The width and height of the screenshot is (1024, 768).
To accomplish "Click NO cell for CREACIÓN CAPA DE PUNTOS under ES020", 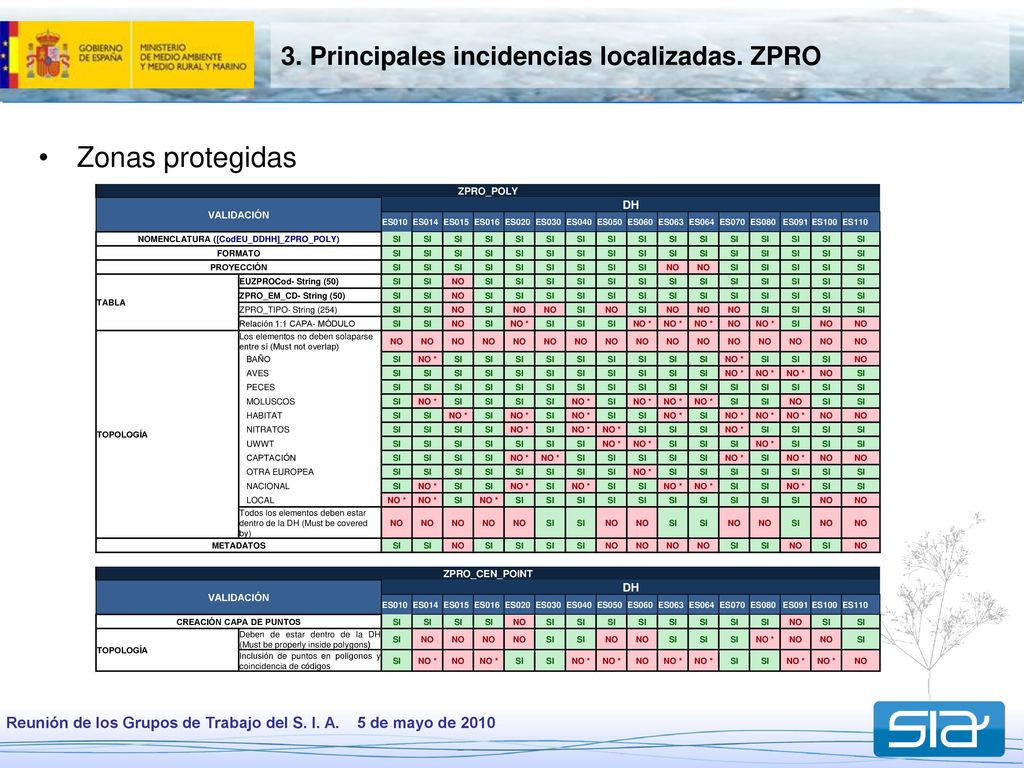I will tap(519, 622).
